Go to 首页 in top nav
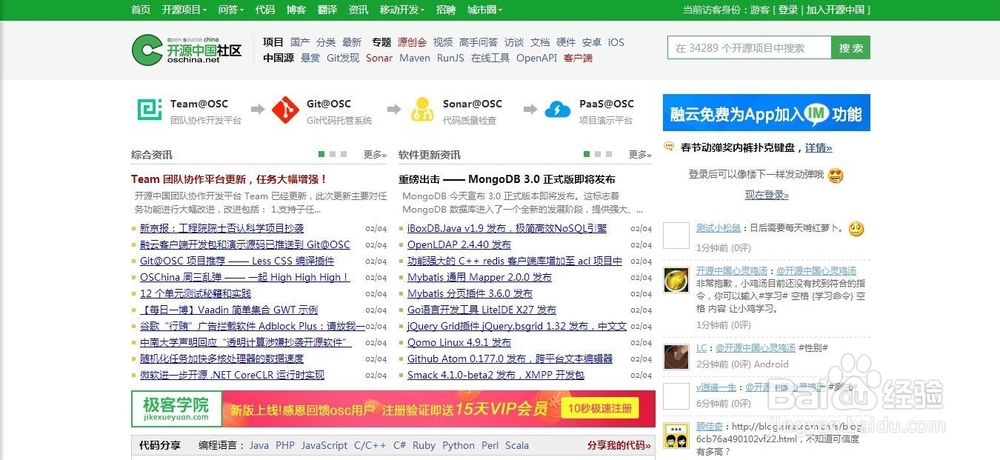 click(x=141, y=10)
